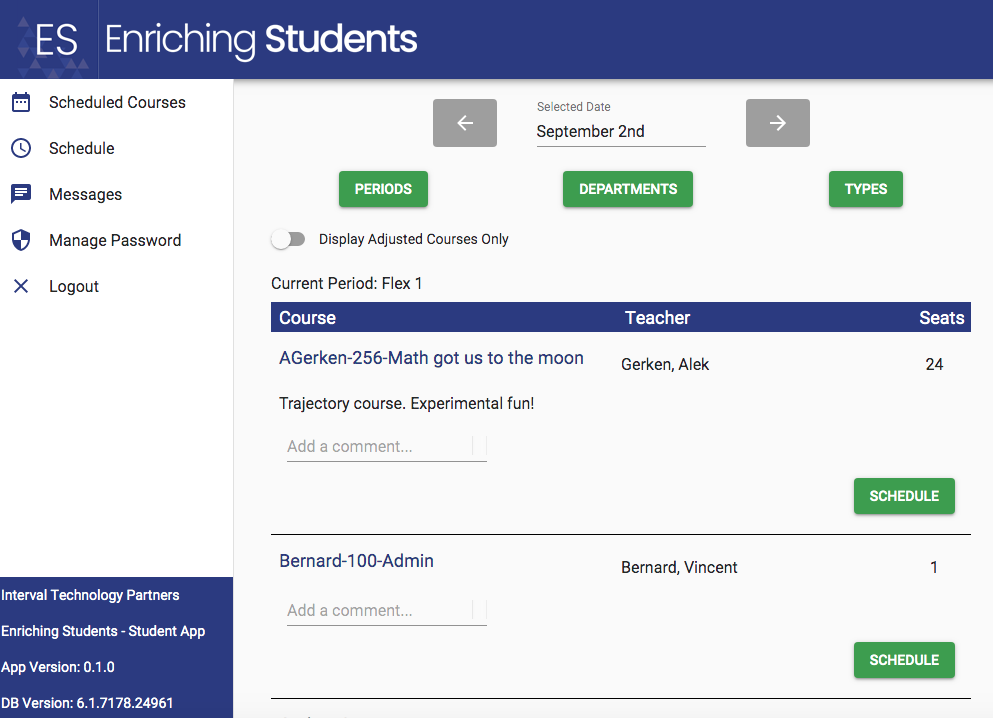Click the Manage Password shield icon
This screenshot has height=718, width=993.
(21, 240)
